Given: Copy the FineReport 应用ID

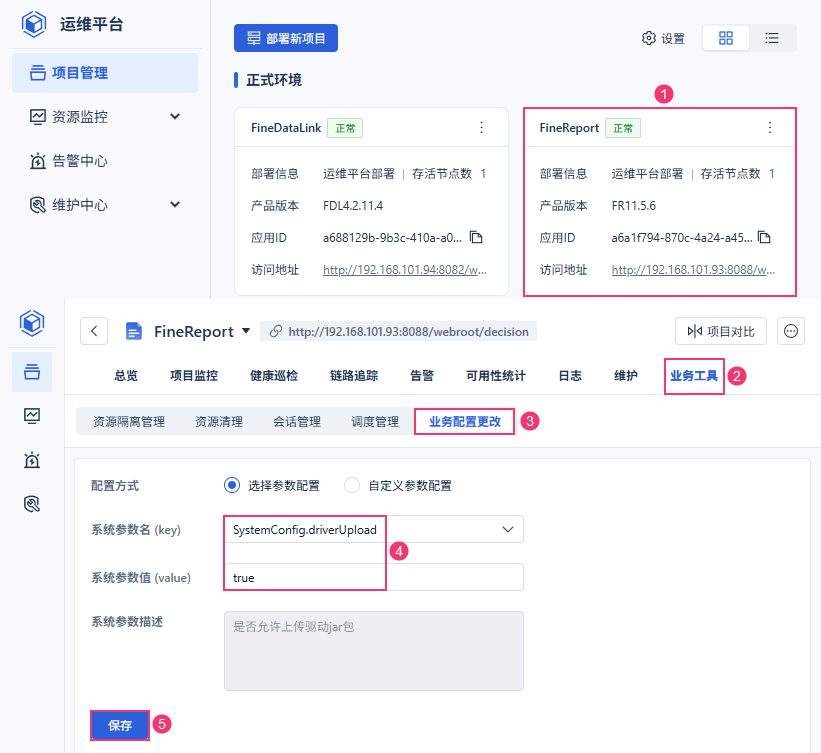Looking at the screenshot, I should click(x=764, y=237).
